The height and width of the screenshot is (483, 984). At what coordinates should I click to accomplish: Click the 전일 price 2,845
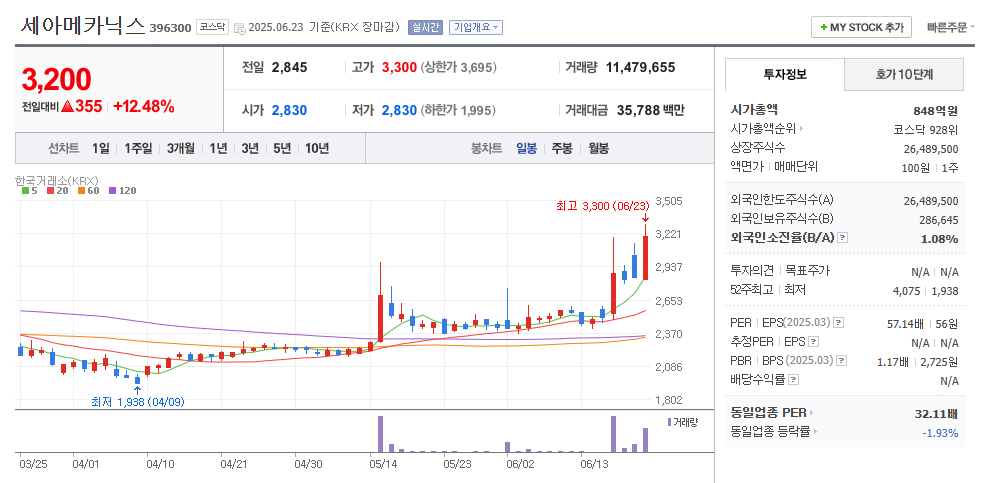pyautogui.click(x=289, y=68)
